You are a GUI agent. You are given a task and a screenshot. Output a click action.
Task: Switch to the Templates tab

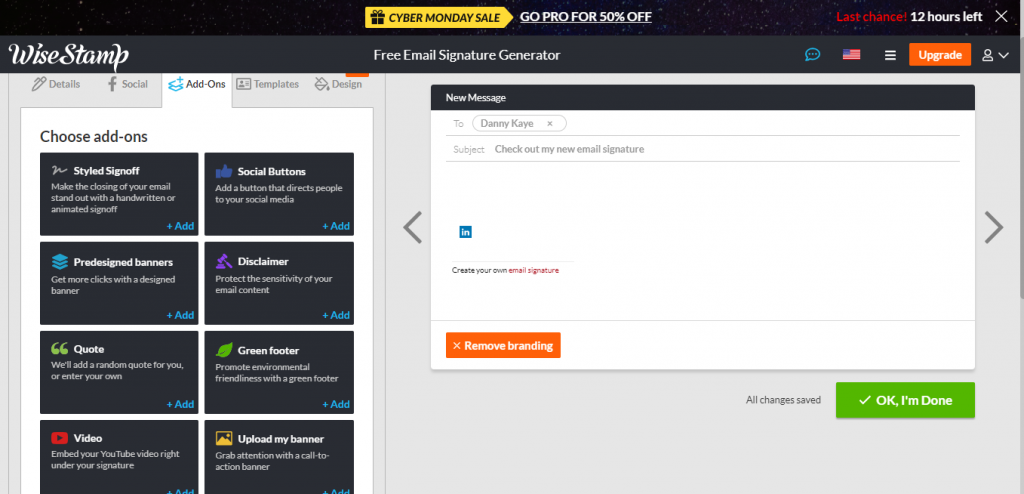(268, 84)
